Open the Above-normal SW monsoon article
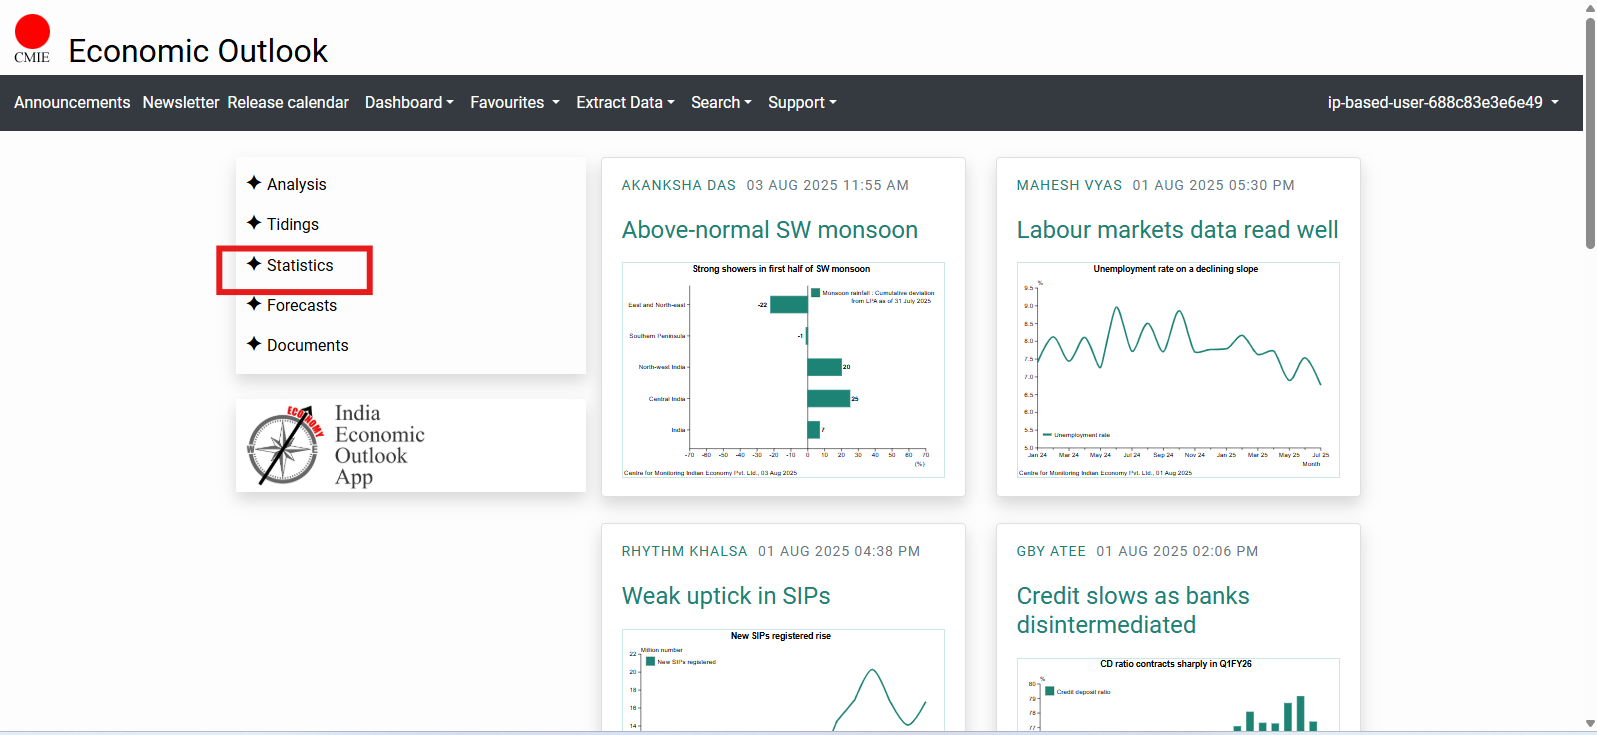Image resolution: width=1597 pixels, height=735 pixels. (x=769, y=230)
